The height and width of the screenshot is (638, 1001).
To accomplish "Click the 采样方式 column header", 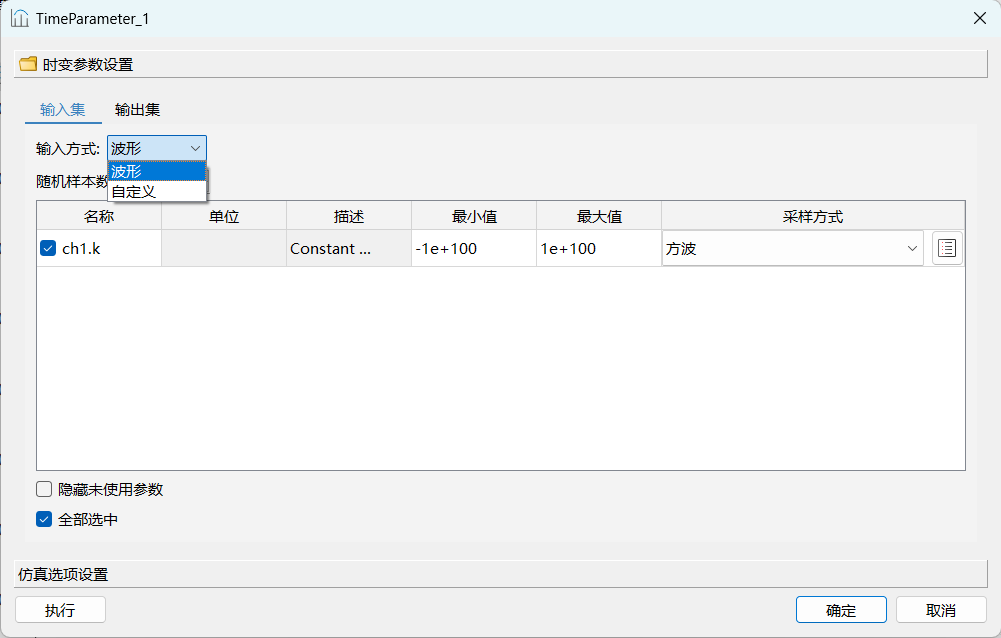I will tap(813, 216).
